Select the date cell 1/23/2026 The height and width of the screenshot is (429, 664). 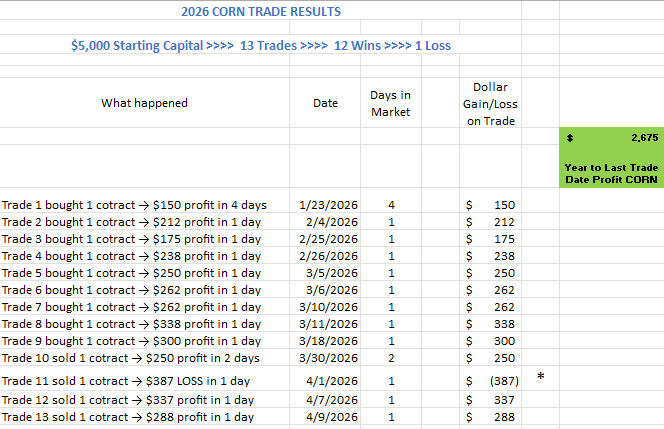tap(328, 205)
